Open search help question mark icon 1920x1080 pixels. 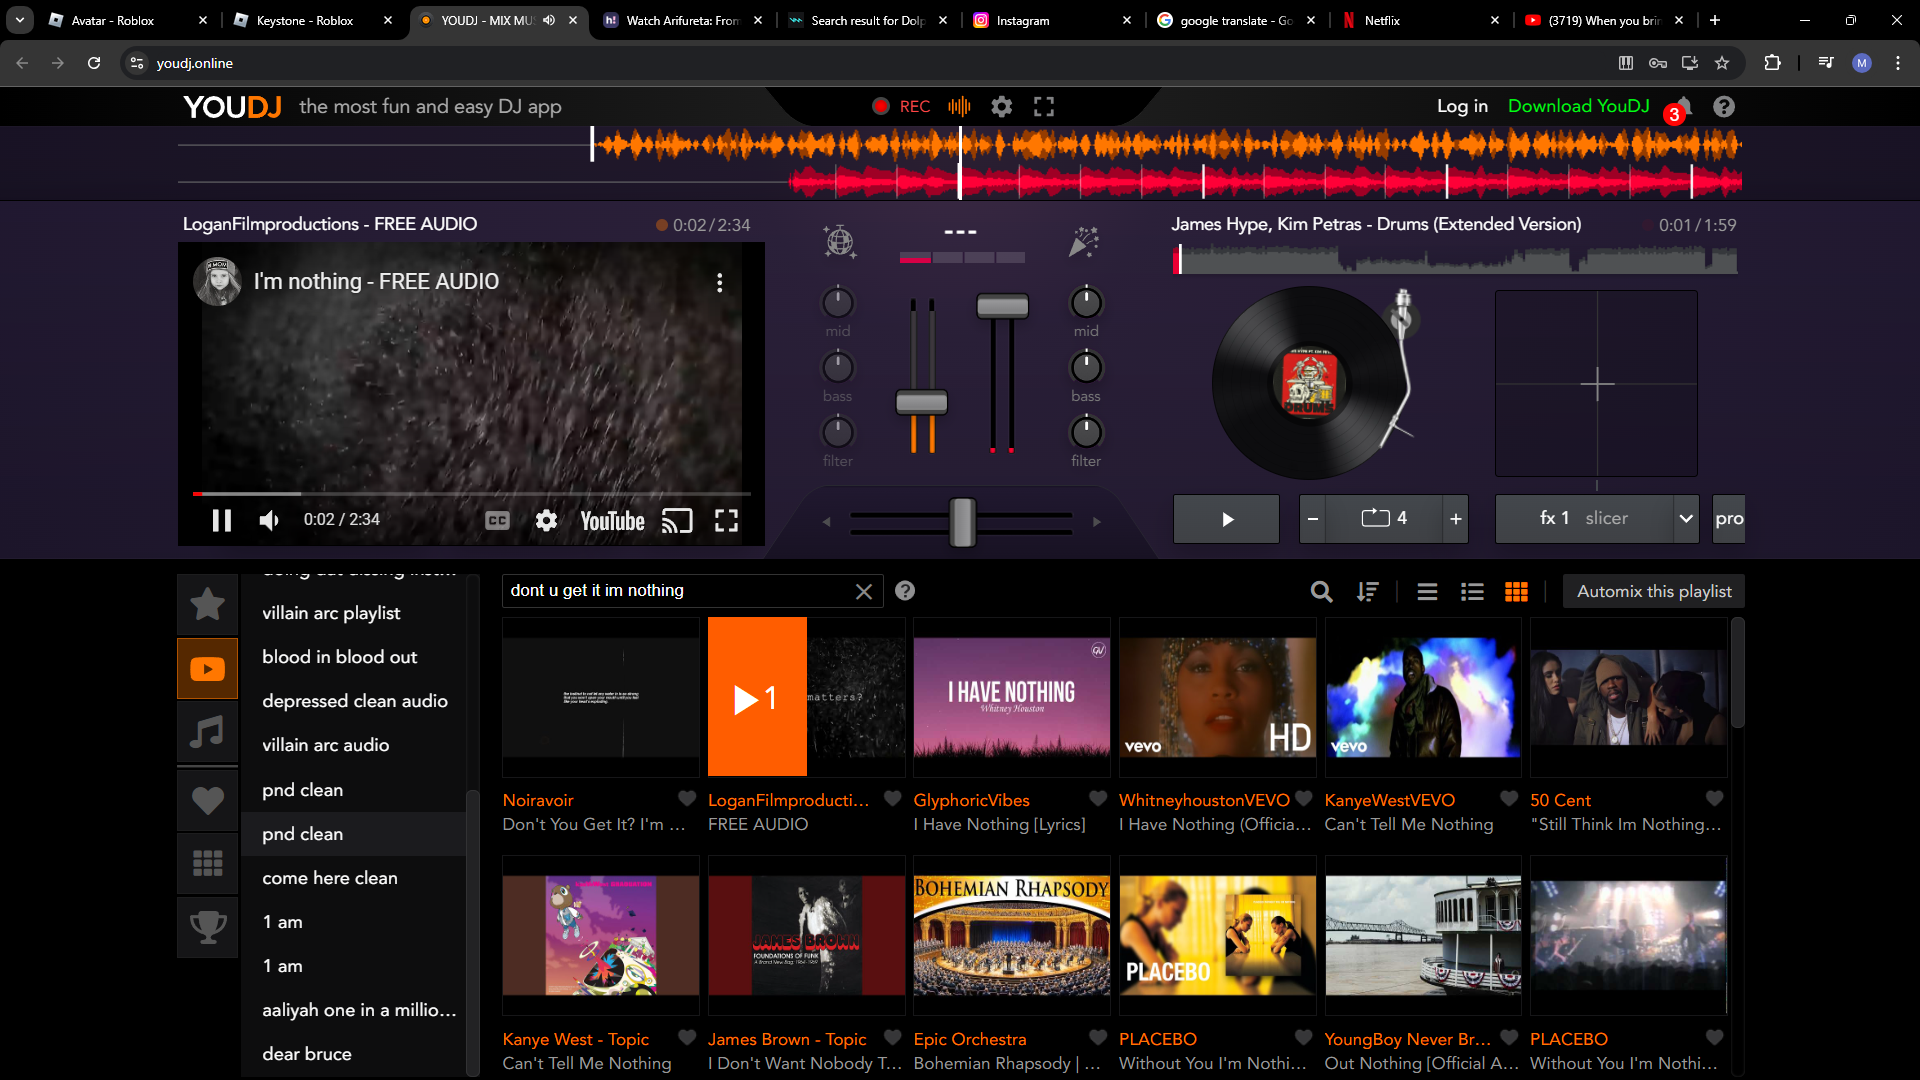pyautogui.click(x=905, y=591)
